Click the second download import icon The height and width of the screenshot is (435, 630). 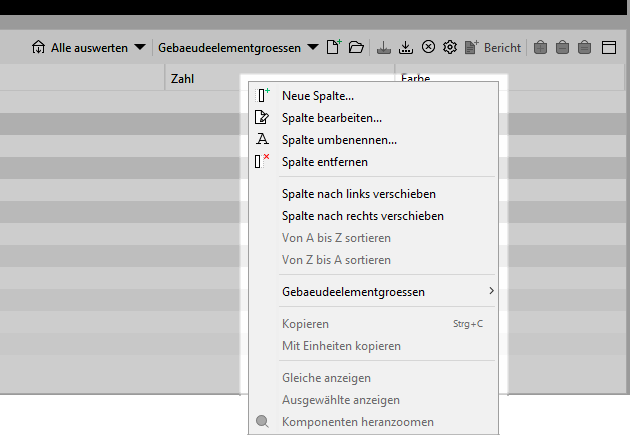point(406,47)
